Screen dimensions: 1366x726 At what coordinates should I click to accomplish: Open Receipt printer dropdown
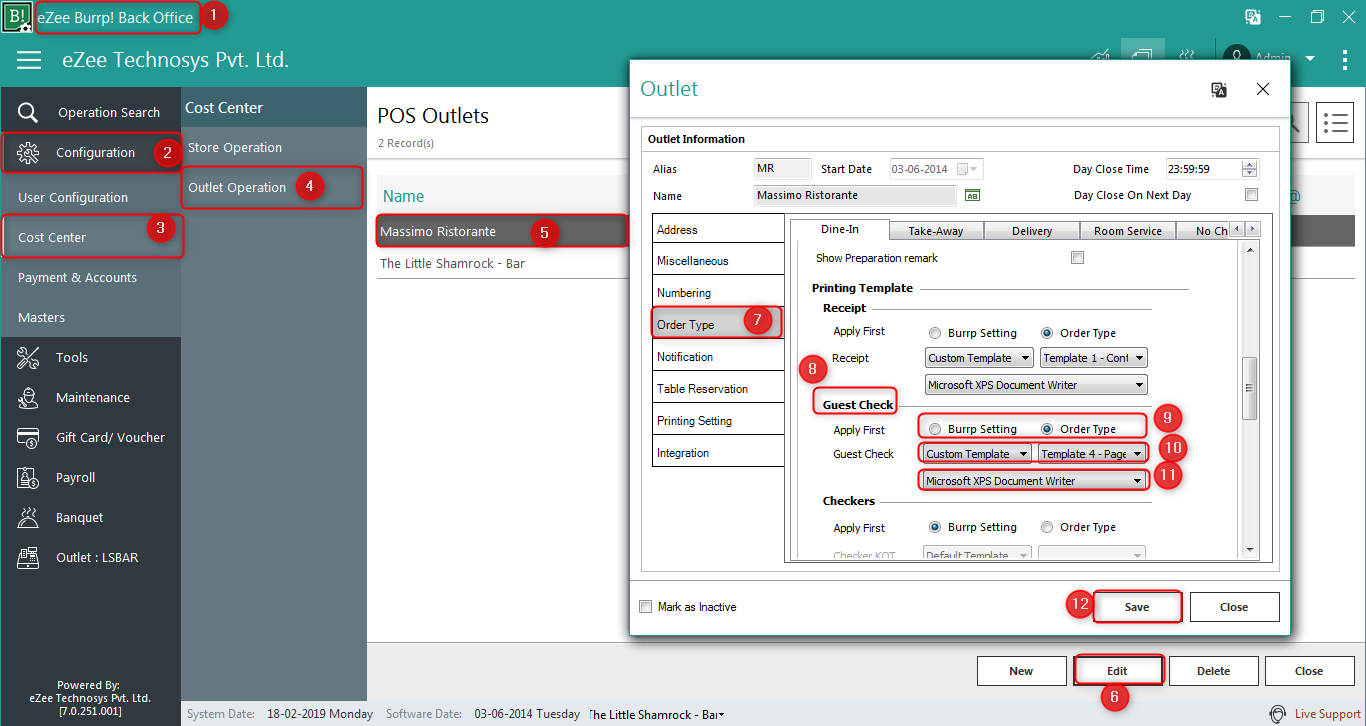[x=1036, y=385]
